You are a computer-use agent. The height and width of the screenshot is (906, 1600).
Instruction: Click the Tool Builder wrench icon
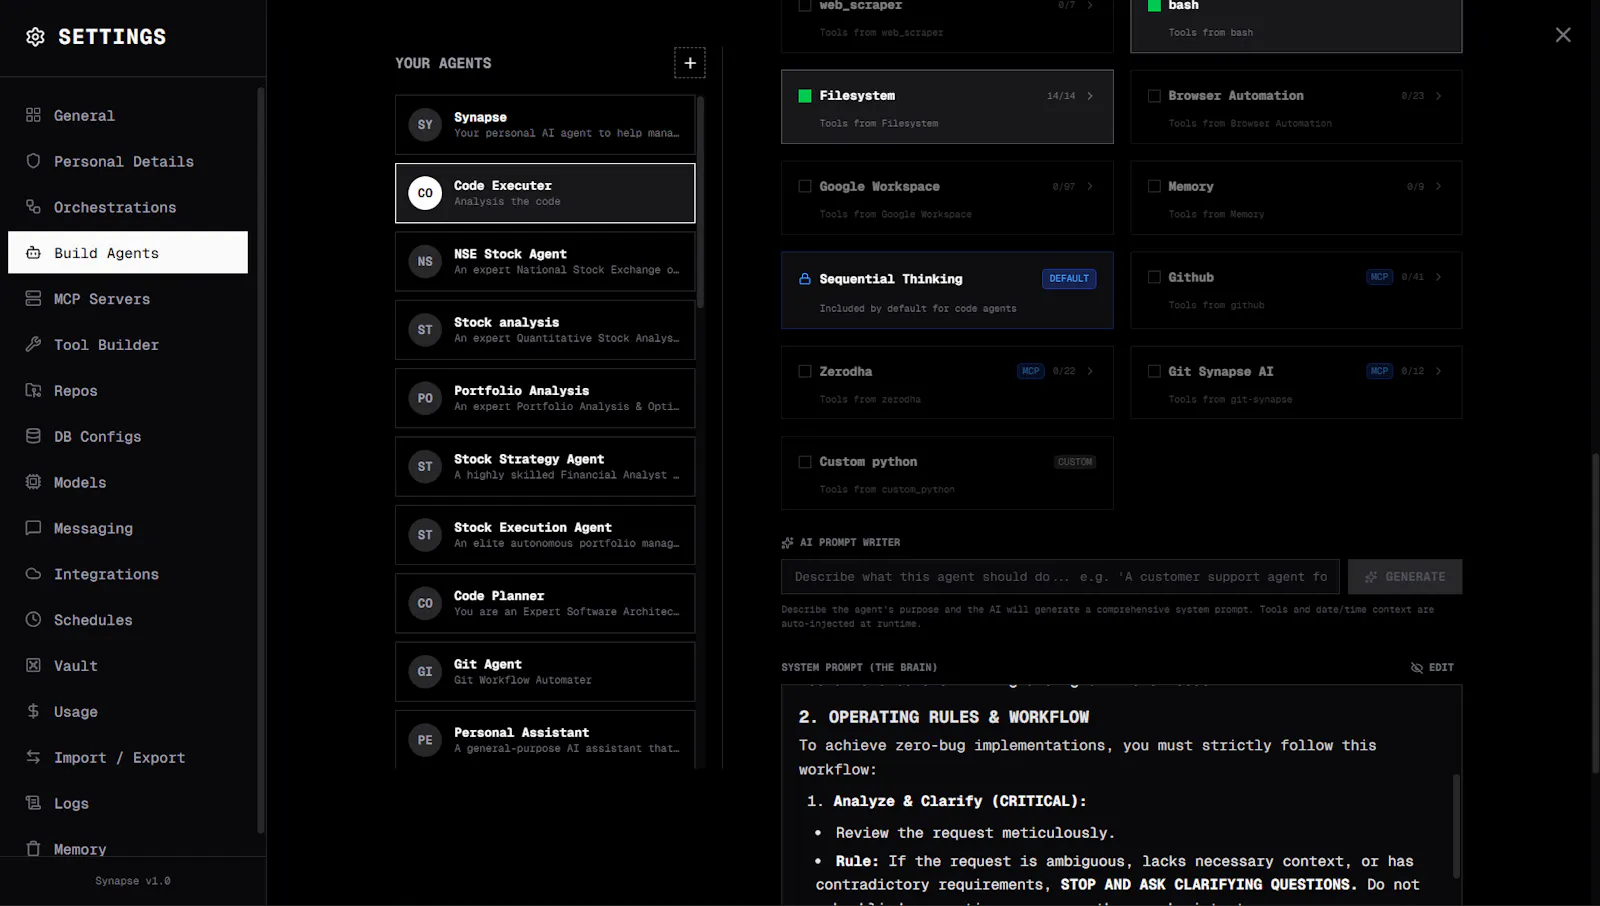tap(33, 344)
